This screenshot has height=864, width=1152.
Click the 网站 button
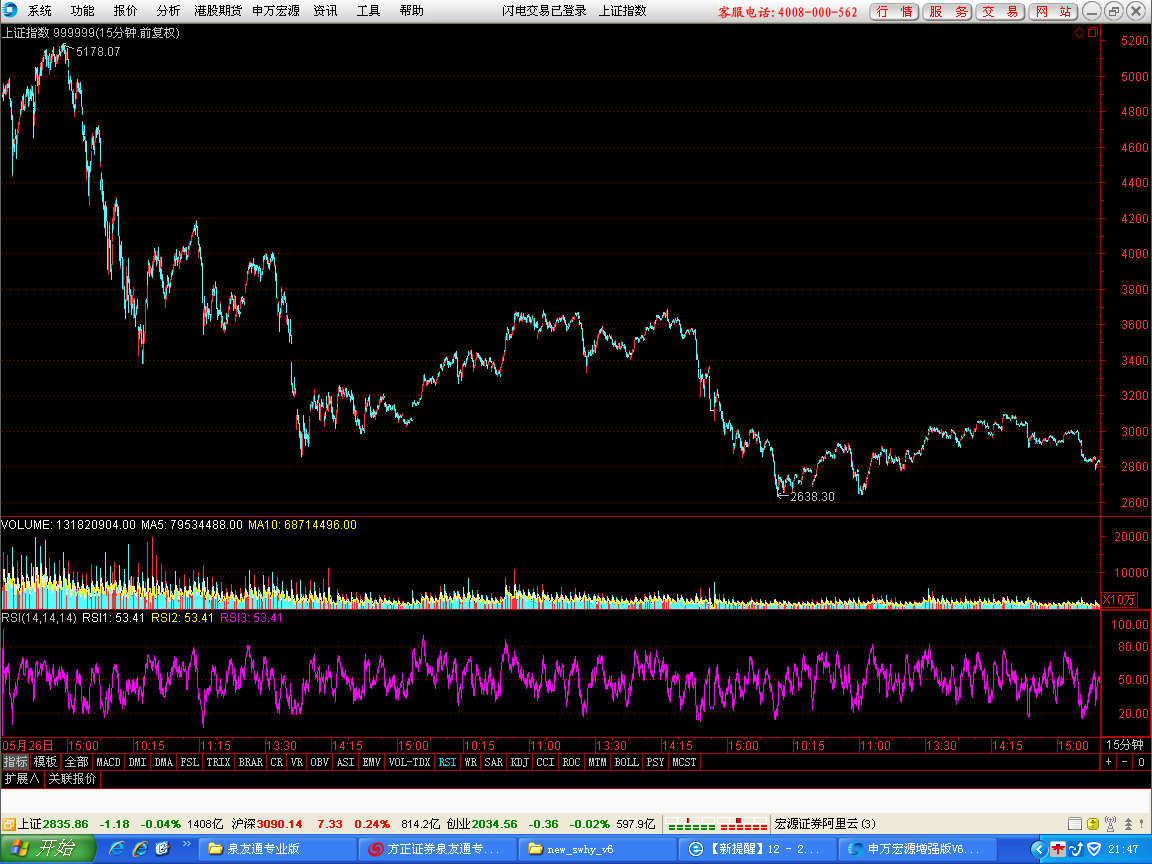[1053, 11]
